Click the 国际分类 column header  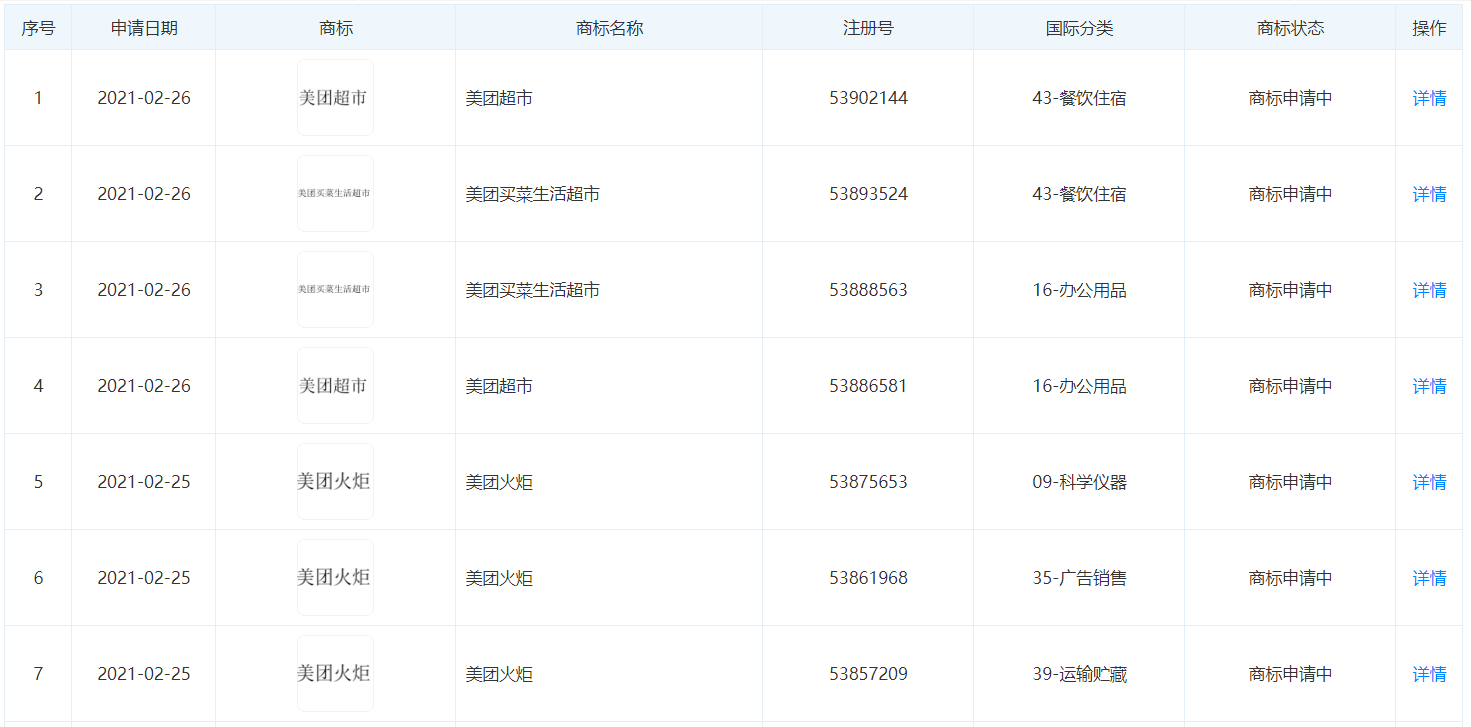[1079, 28]
